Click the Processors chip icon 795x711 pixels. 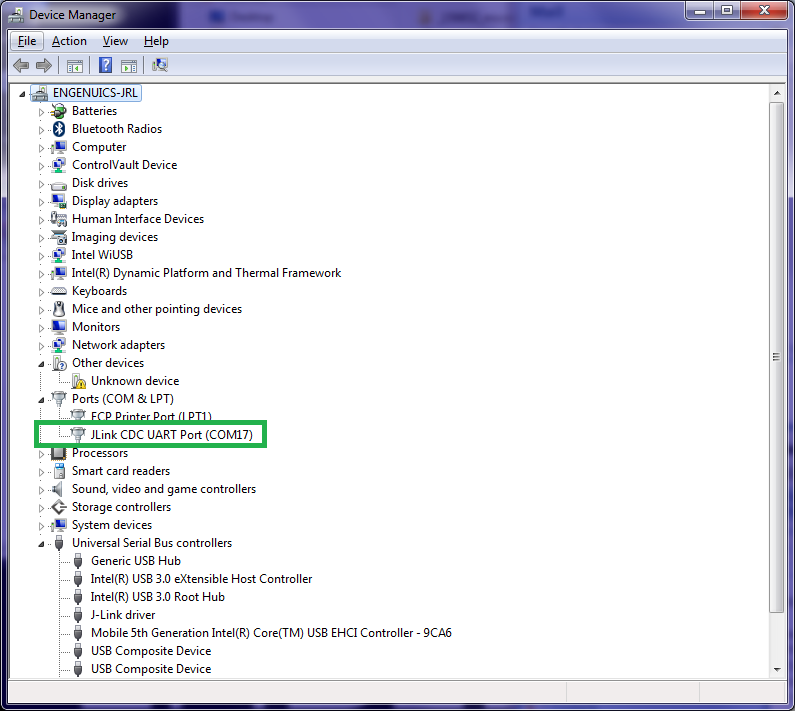point(59,453)
